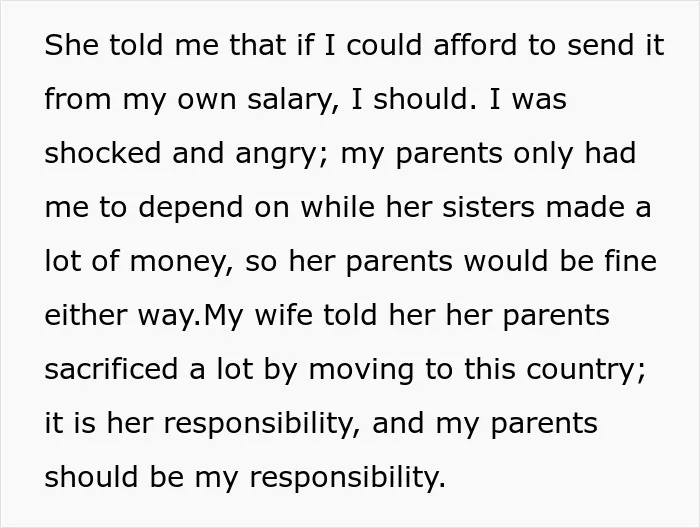Click the word "She" starting the paragraph

point(71,45)
